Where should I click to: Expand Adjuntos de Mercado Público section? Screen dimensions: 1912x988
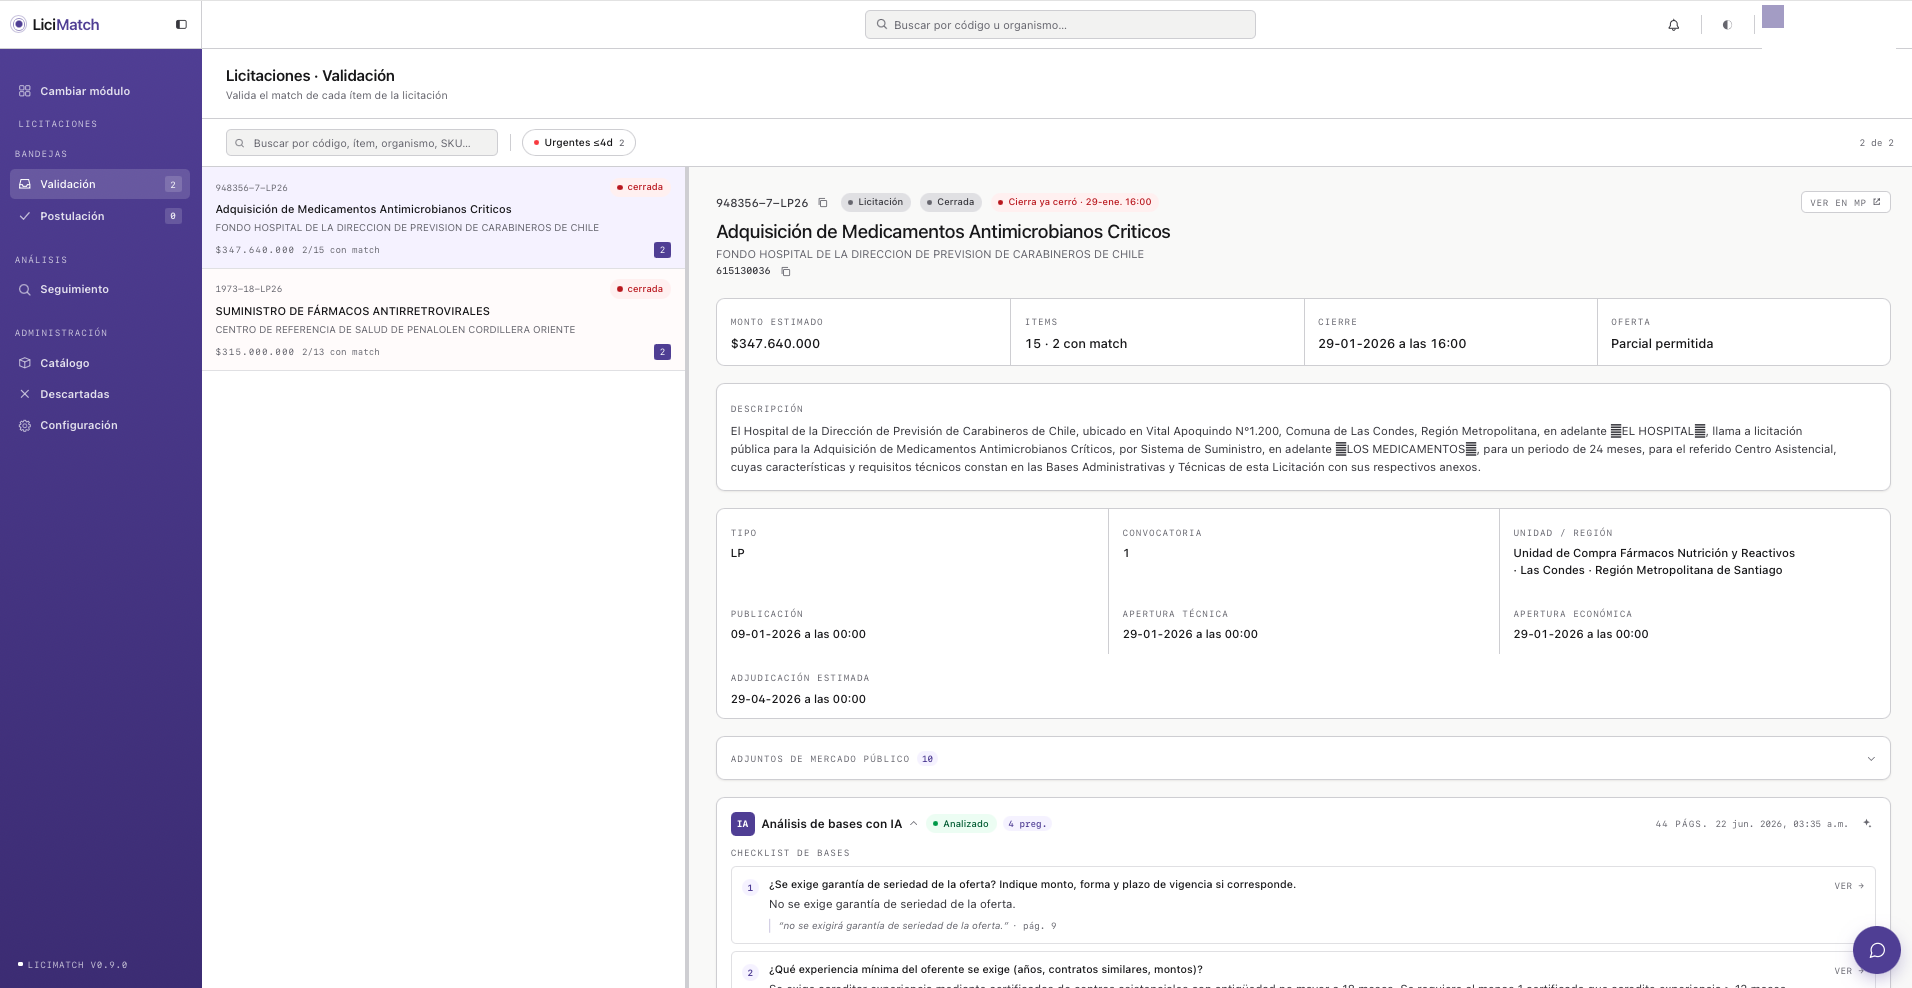pyautogui.click(x=1303, y=759)
